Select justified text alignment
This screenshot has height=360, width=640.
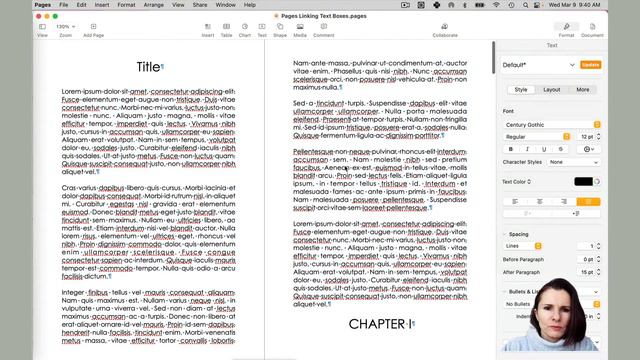tap(588, 202)
